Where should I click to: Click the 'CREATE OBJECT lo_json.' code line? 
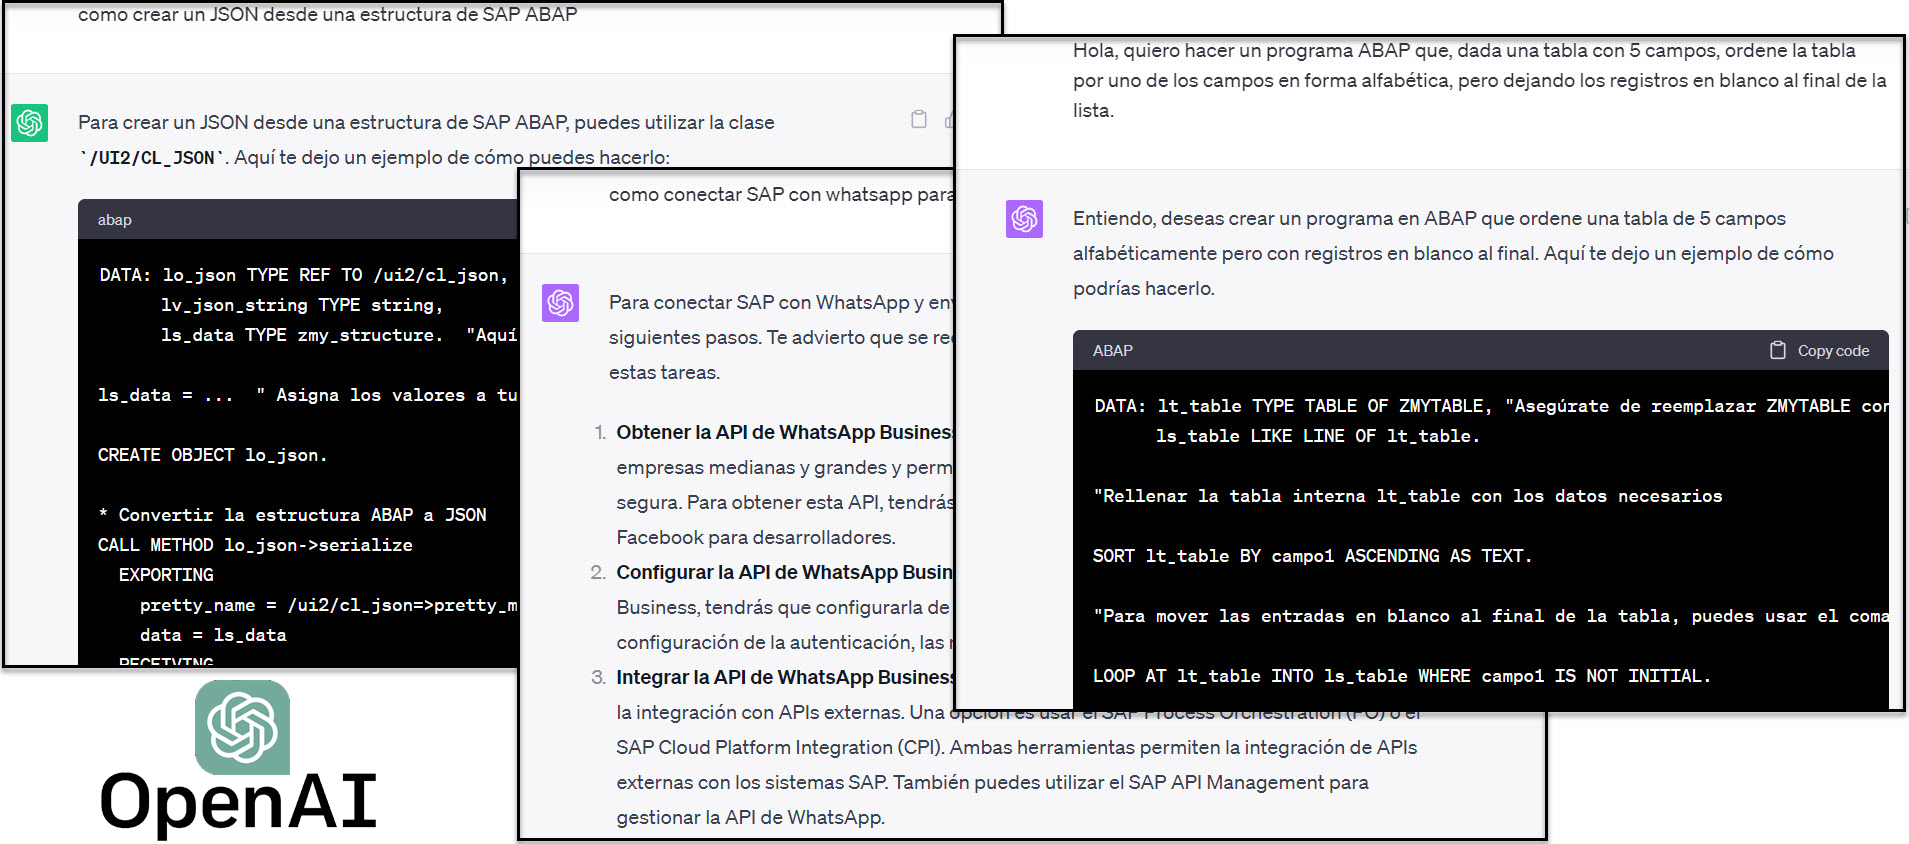click(212, 455)
